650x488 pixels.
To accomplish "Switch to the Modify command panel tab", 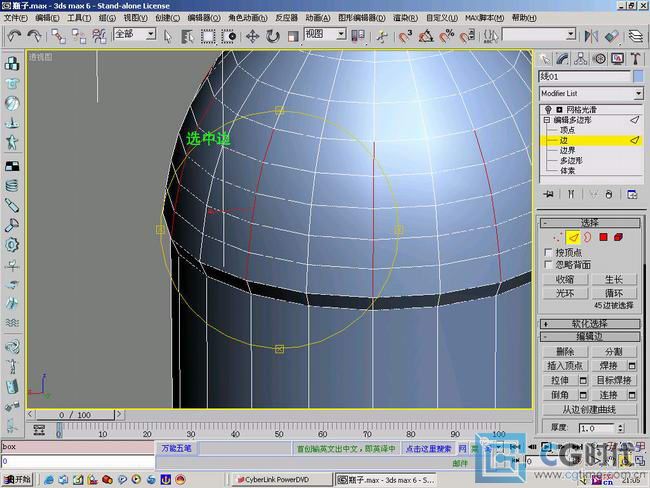I will pyautogui.click(x=563, y=59).
